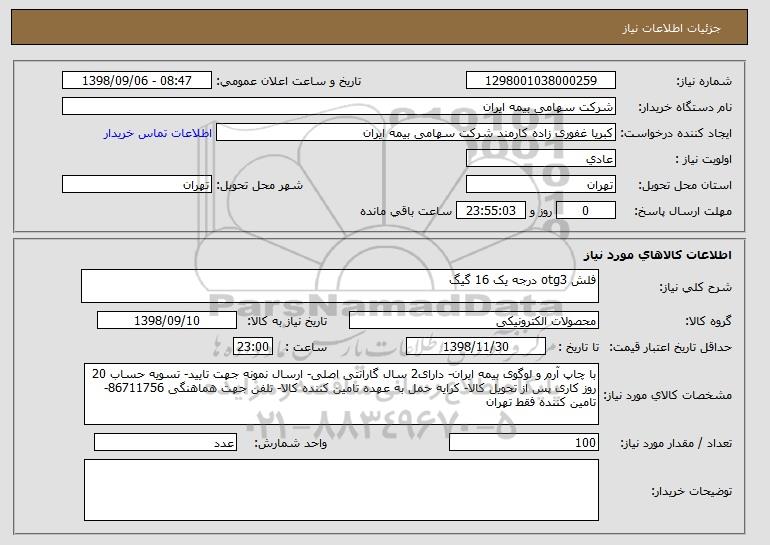
Task: Click the text ساعت باقی مانده
Action: pos(406,212)
